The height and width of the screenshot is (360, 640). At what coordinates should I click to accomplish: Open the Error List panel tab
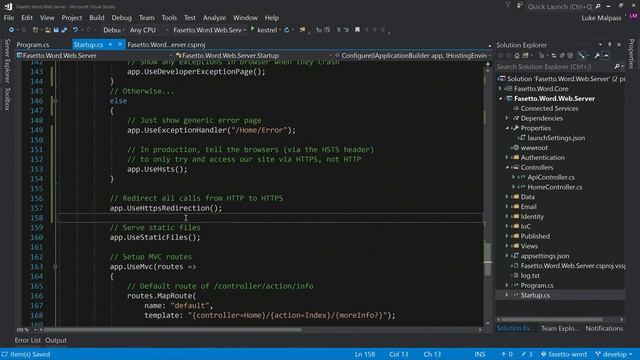click(27, 340)
